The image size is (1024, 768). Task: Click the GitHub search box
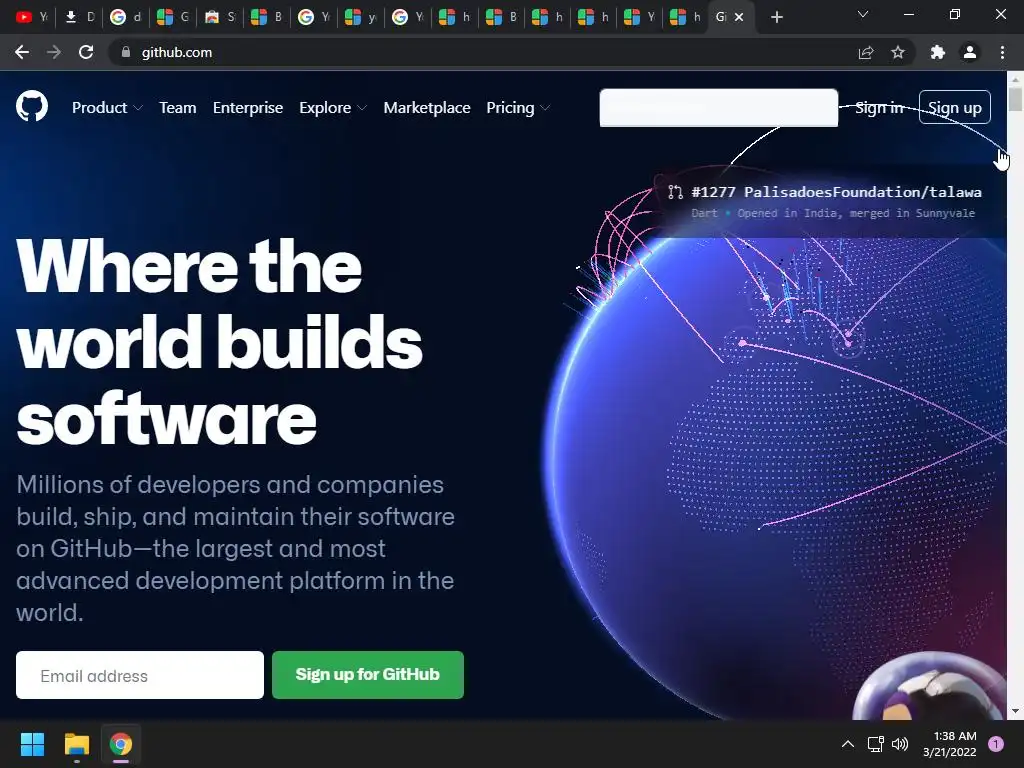coord(718,108)
